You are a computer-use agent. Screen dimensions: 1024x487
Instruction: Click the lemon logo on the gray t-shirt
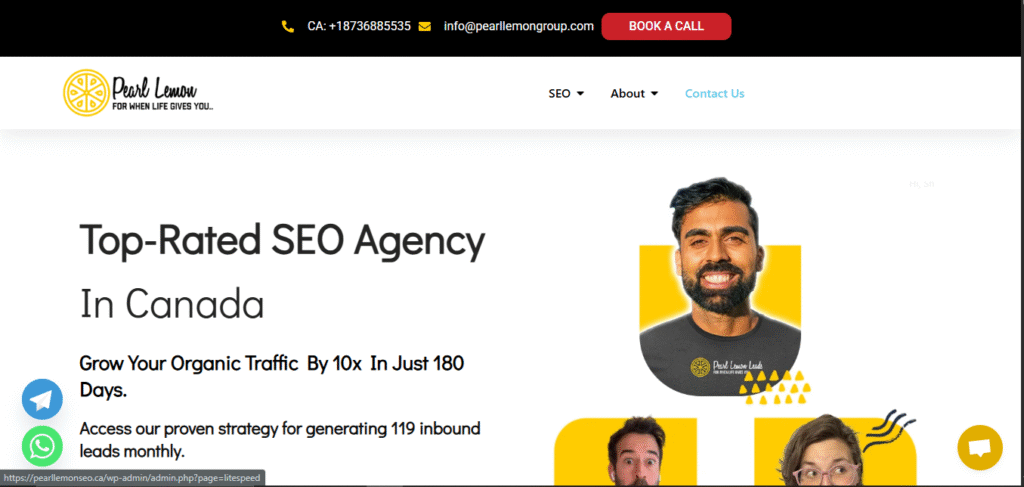(699, 366)
